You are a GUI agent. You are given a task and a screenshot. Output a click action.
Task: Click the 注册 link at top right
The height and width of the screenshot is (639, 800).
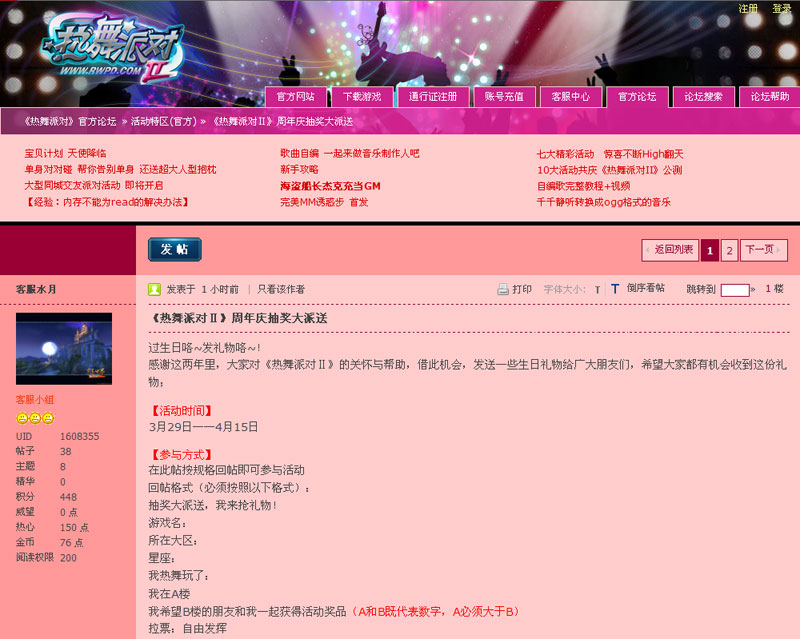pos(748,9)
